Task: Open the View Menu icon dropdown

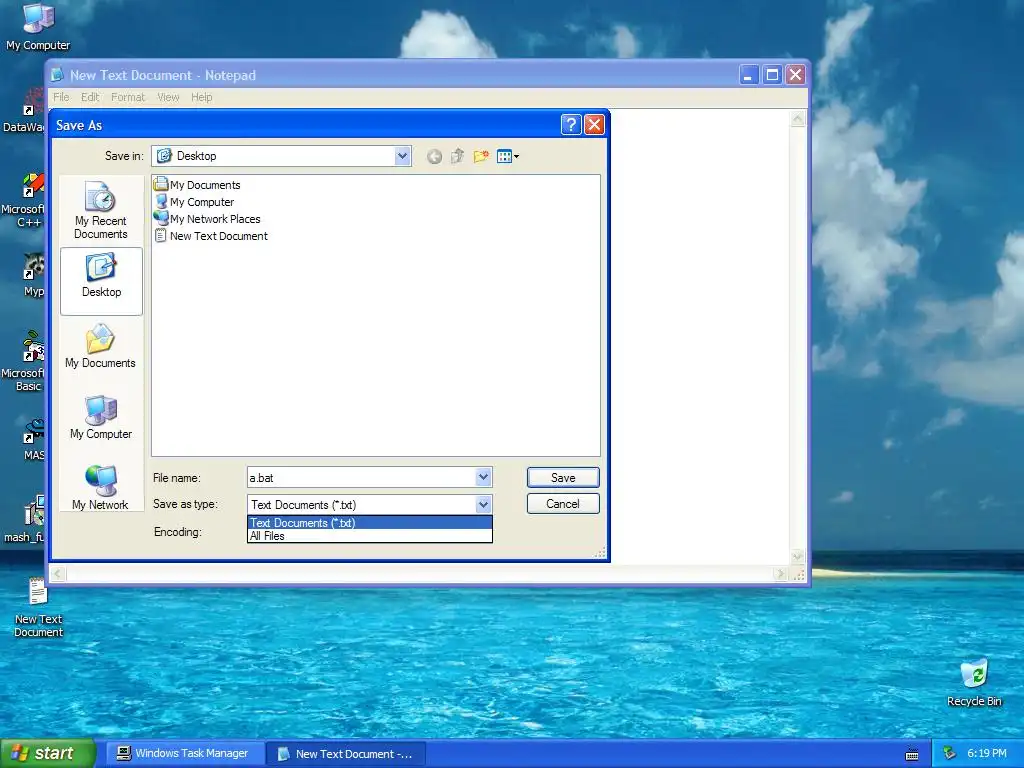Action: [508, 156]
